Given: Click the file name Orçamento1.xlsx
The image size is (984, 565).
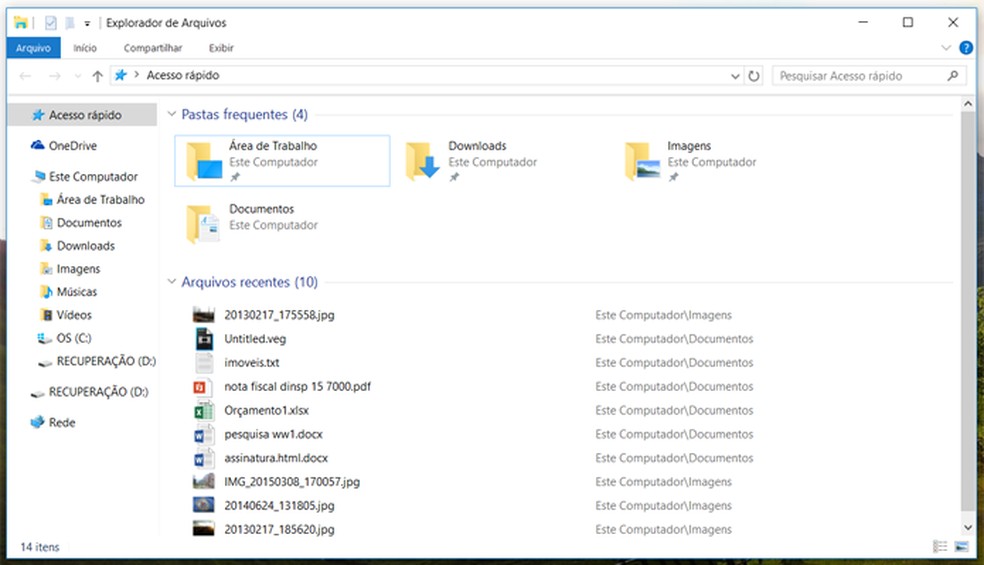Looking at the screenshot, I should (266, 411).
